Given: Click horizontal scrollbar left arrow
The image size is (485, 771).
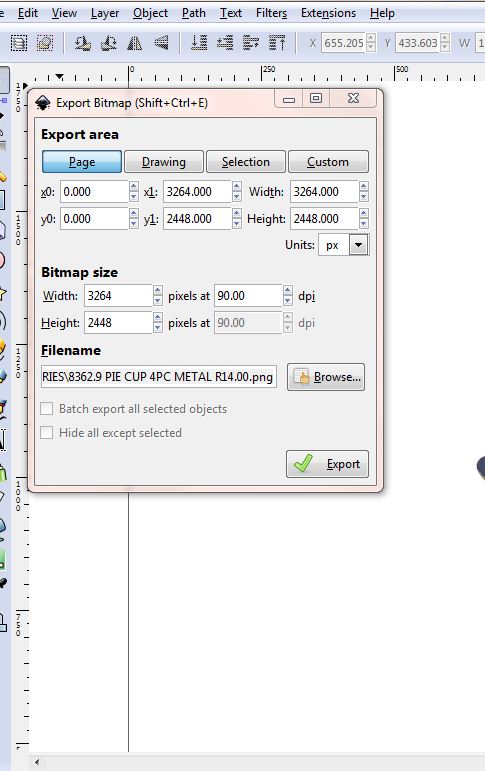Looking at the screenshot, I should [37, 763].
